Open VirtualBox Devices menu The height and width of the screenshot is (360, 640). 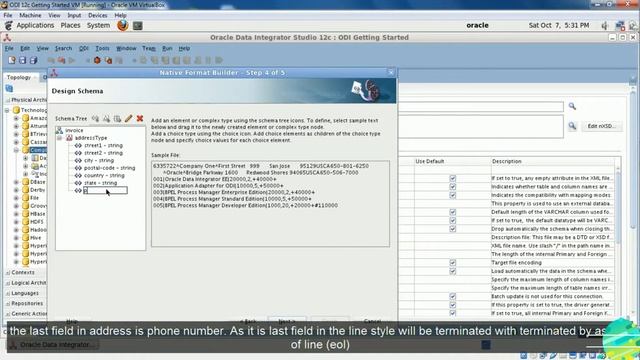(98, 15)
